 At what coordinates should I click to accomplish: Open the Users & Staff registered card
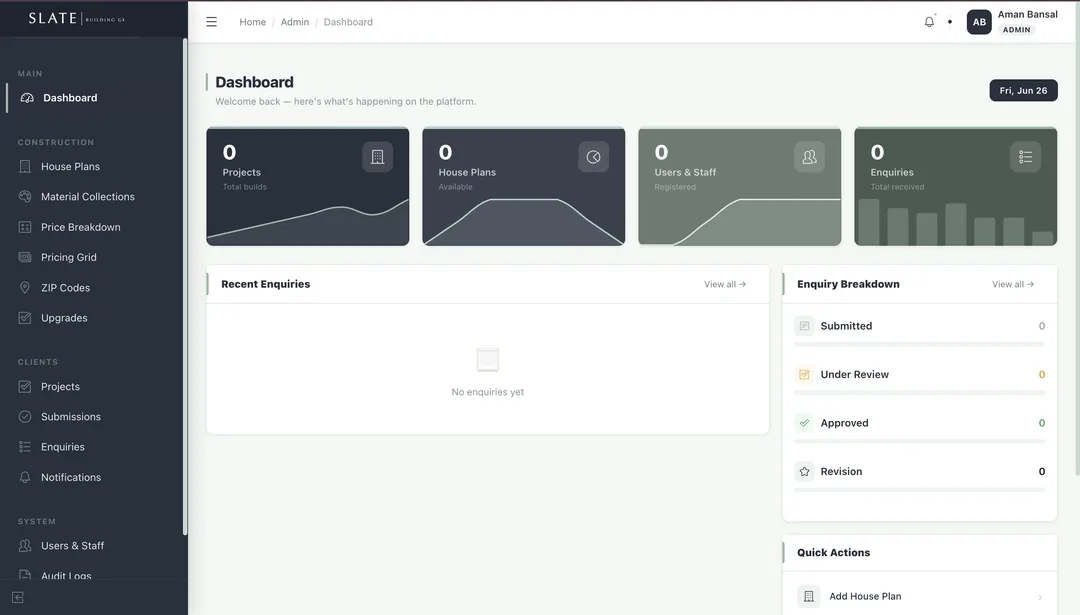[740, 187]
